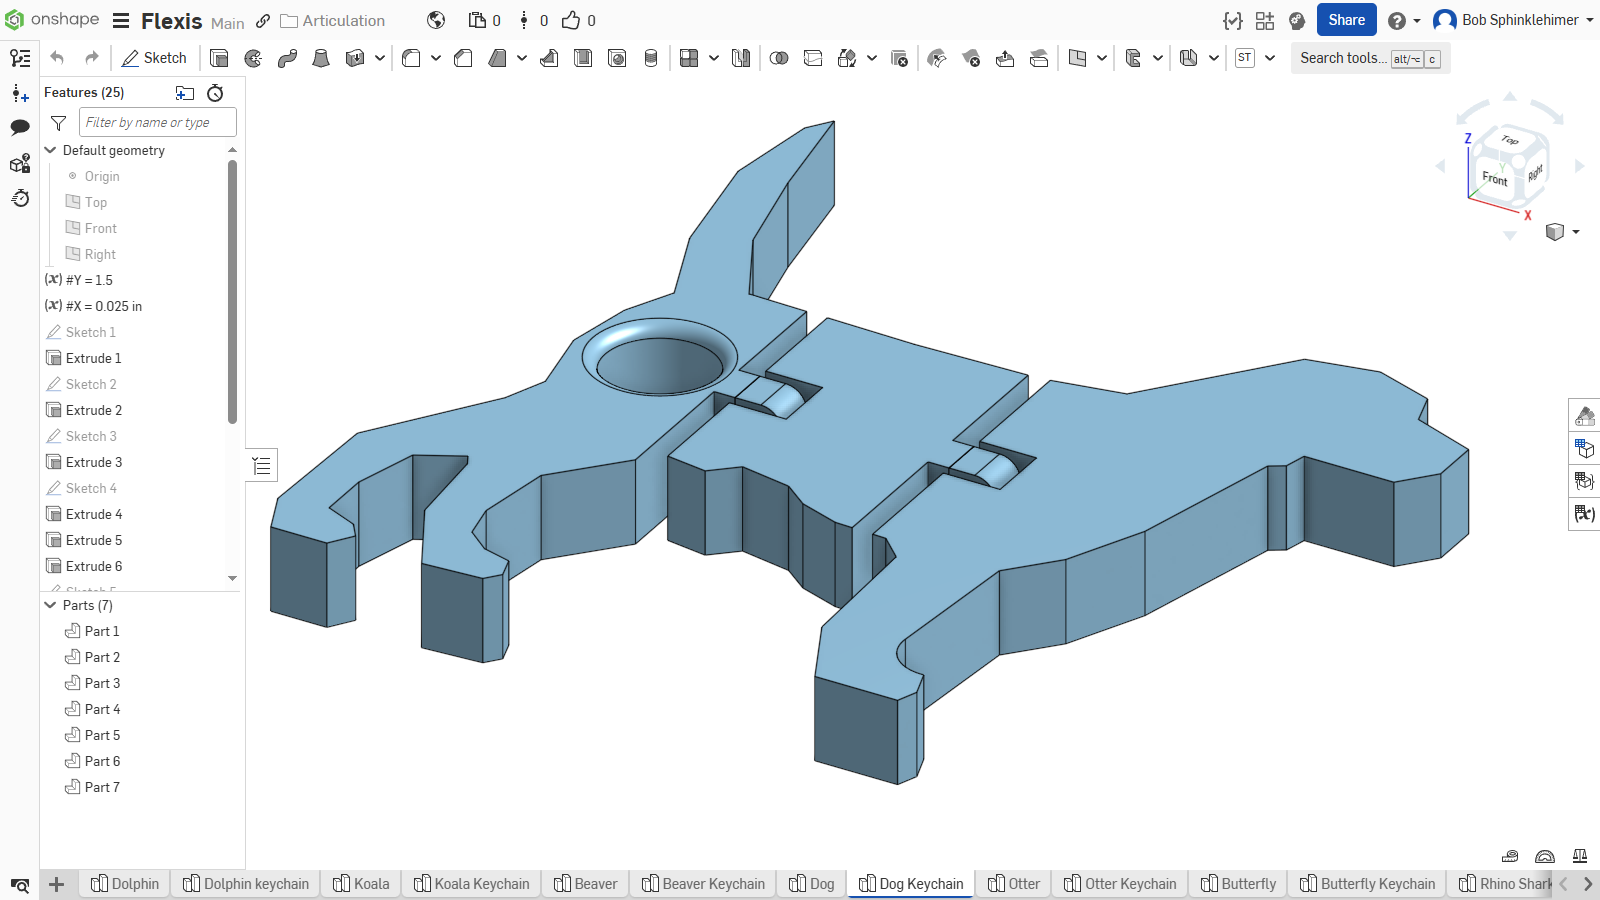Click the Filter by name or type field

click(158, 122)
